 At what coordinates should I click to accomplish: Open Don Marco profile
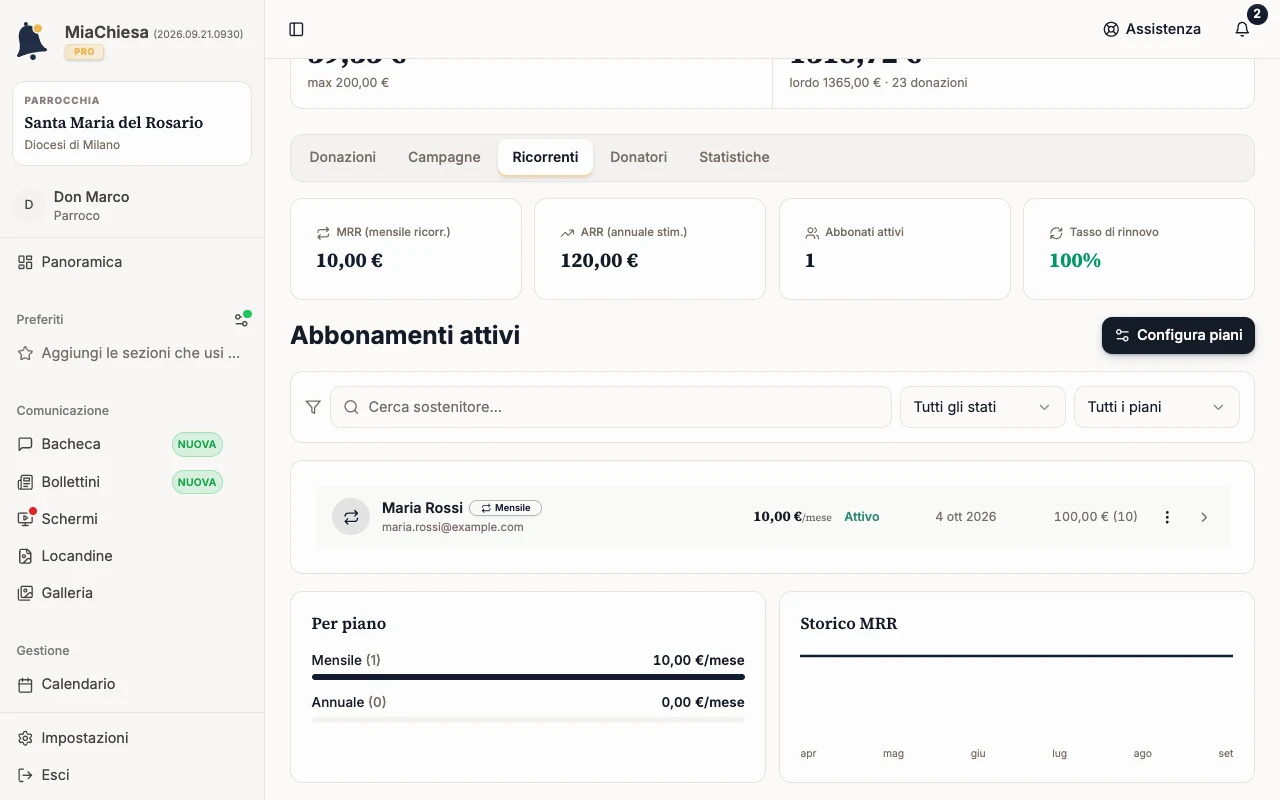132,205
